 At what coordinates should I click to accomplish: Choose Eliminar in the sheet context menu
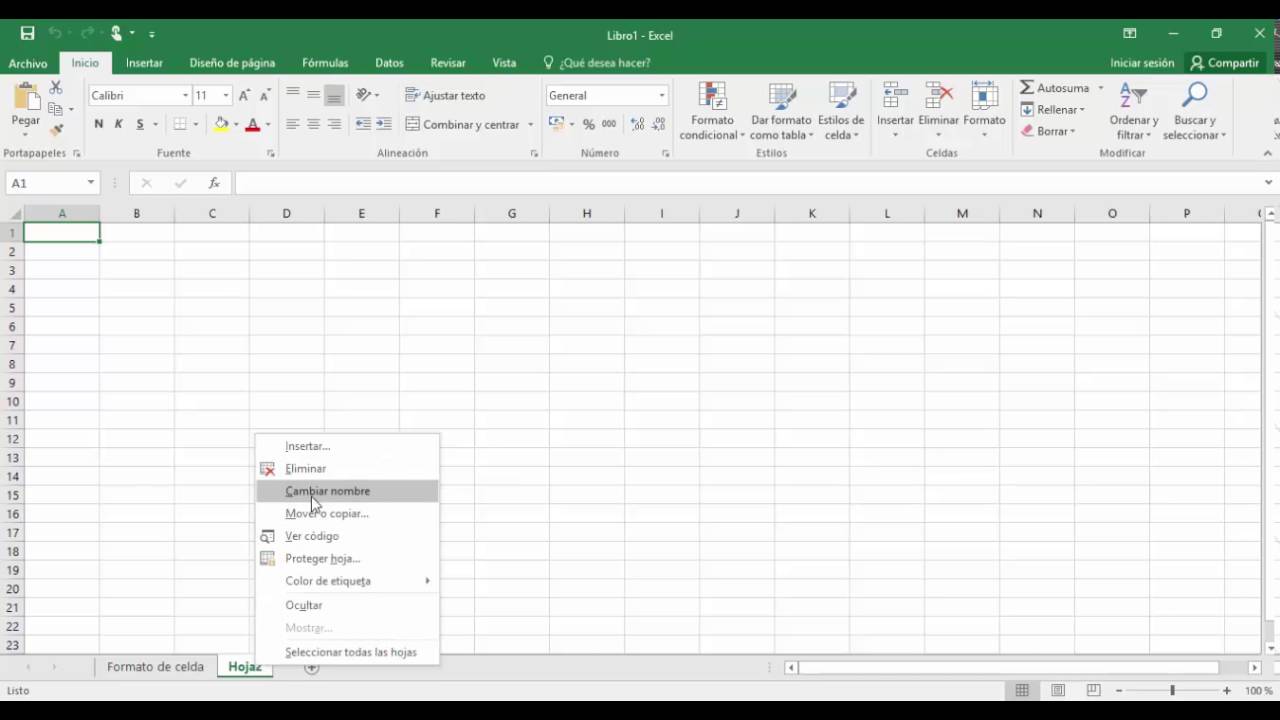[347, 469]
